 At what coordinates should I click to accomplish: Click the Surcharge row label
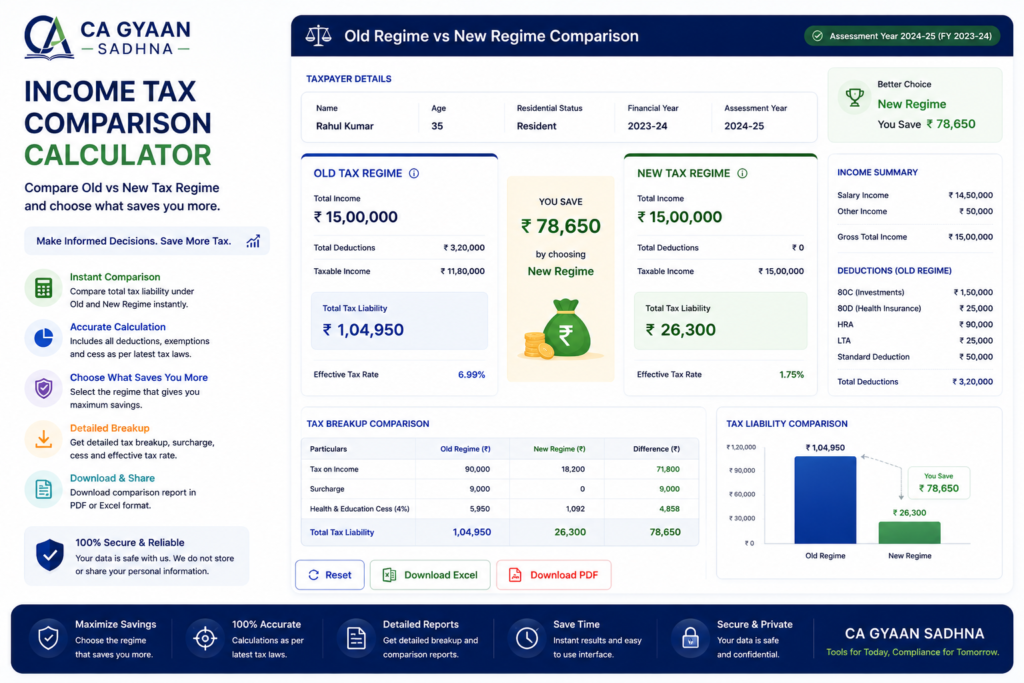(x=327, y=488)
